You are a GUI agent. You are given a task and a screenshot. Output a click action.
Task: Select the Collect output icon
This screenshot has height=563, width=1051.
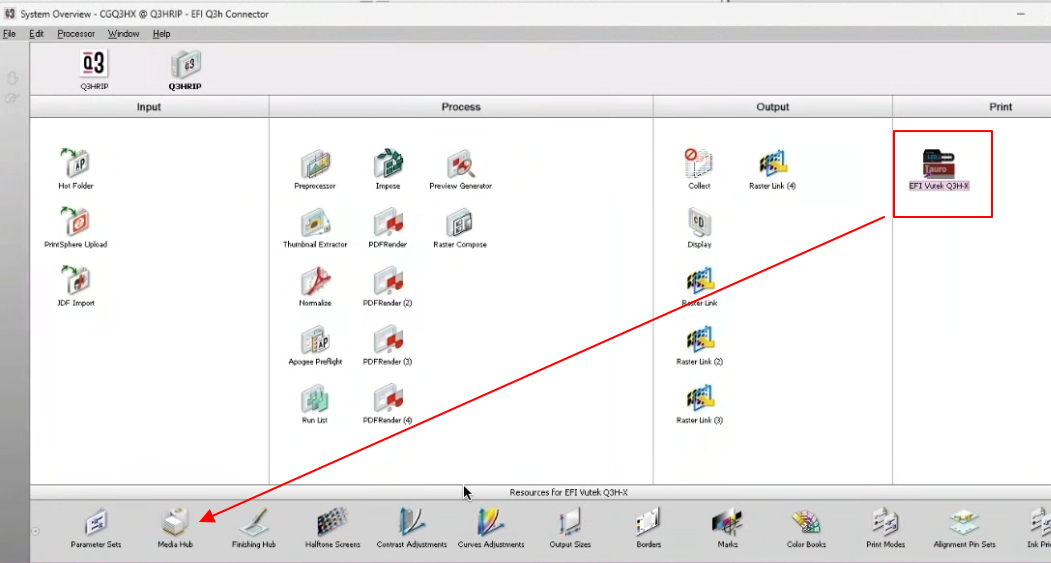coord(699,163)
